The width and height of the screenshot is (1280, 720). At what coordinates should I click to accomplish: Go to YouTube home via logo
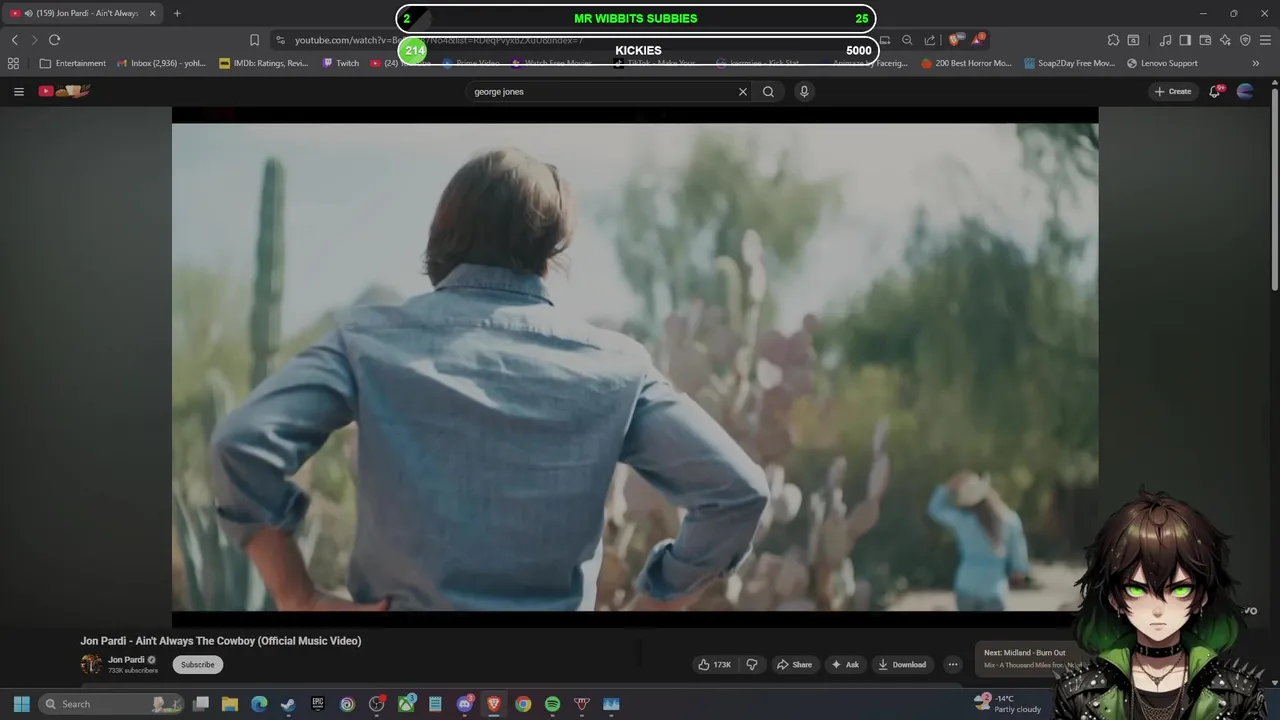tap(64, 91)
